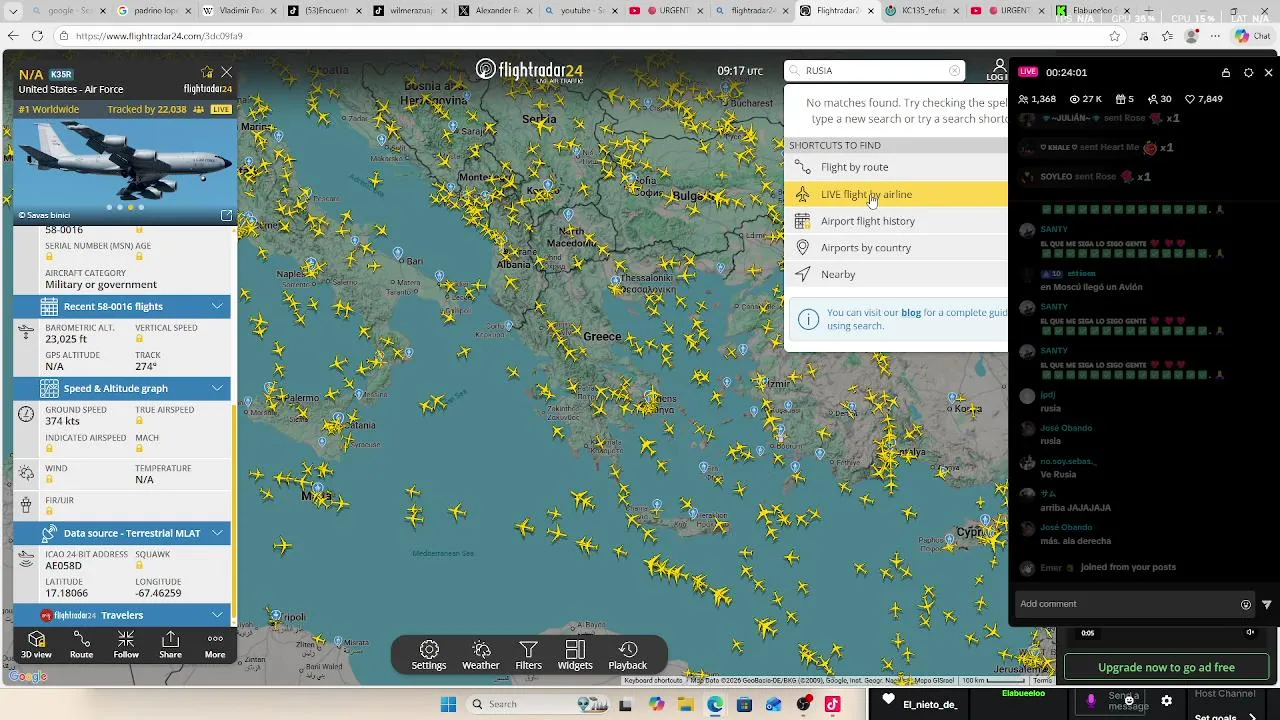Send the comment with arrow icon
Viewport: 1280px width, 720px height.
click(1266, 604)
